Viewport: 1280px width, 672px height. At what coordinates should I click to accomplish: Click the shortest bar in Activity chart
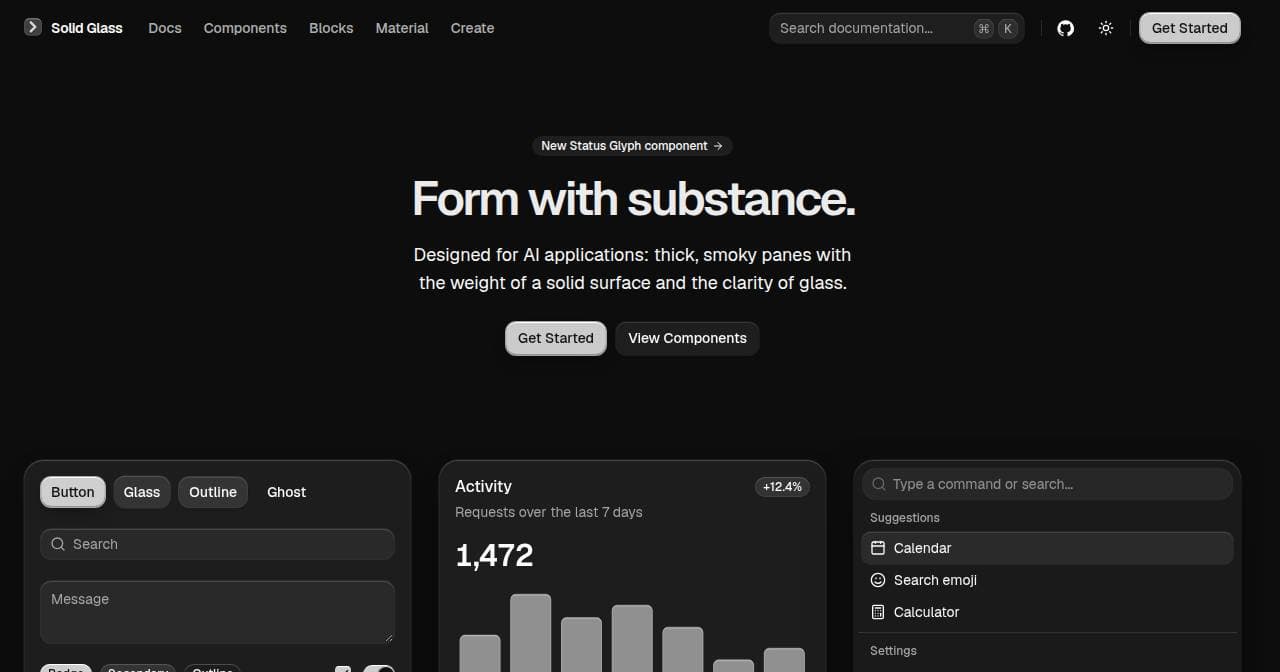click(x=733, y=666)
